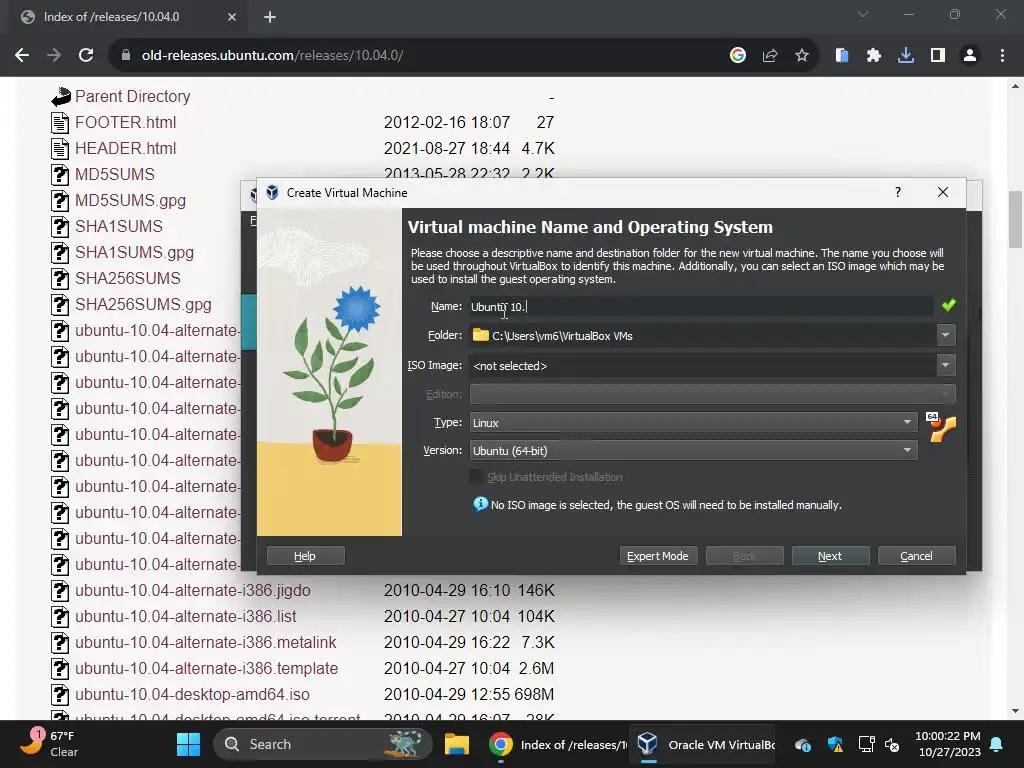Open the FOOTER.html link
This screenshot has height=768, width=1024.
point(125,122)
